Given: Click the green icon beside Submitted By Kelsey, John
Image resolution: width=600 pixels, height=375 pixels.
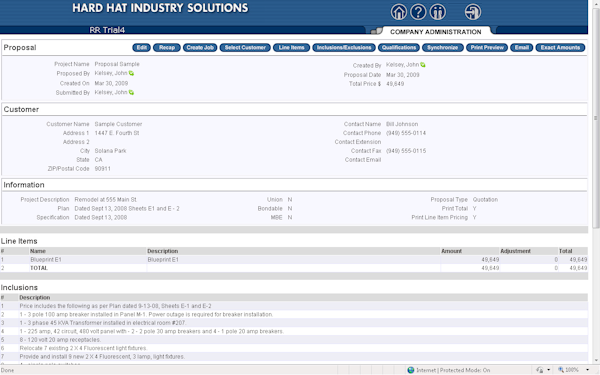Looking at the screenshot, I should 131,92.
